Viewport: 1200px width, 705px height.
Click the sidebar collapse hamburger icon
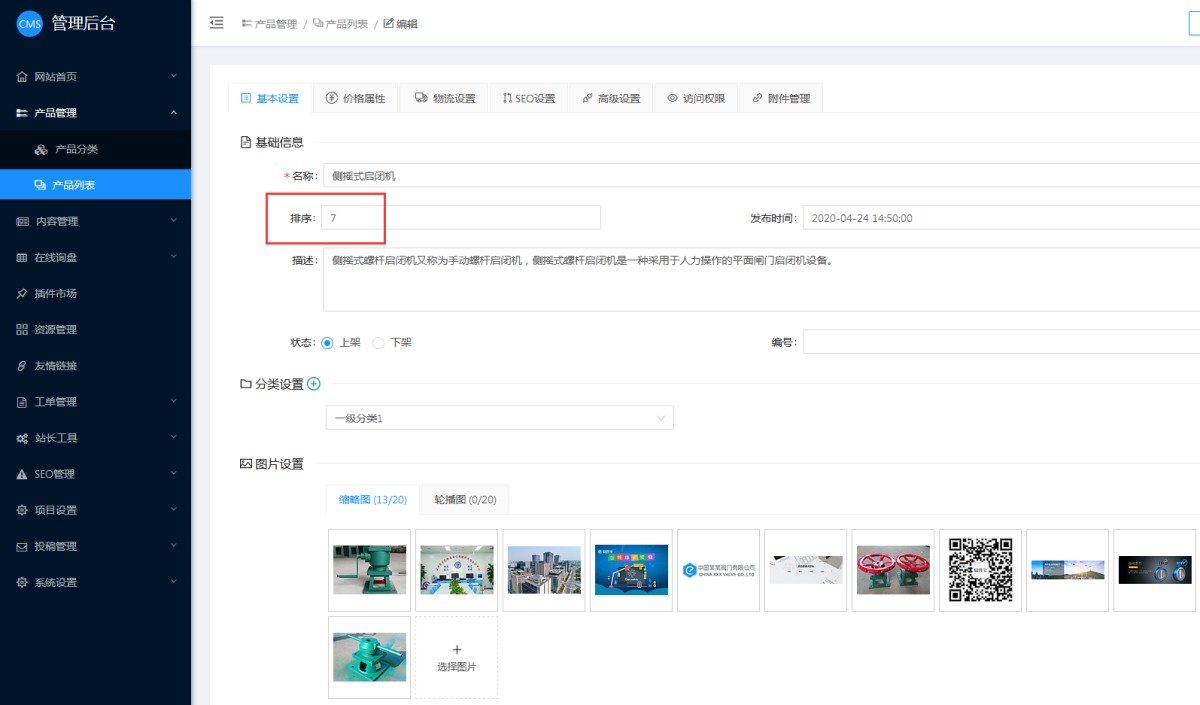pos(216,23)
